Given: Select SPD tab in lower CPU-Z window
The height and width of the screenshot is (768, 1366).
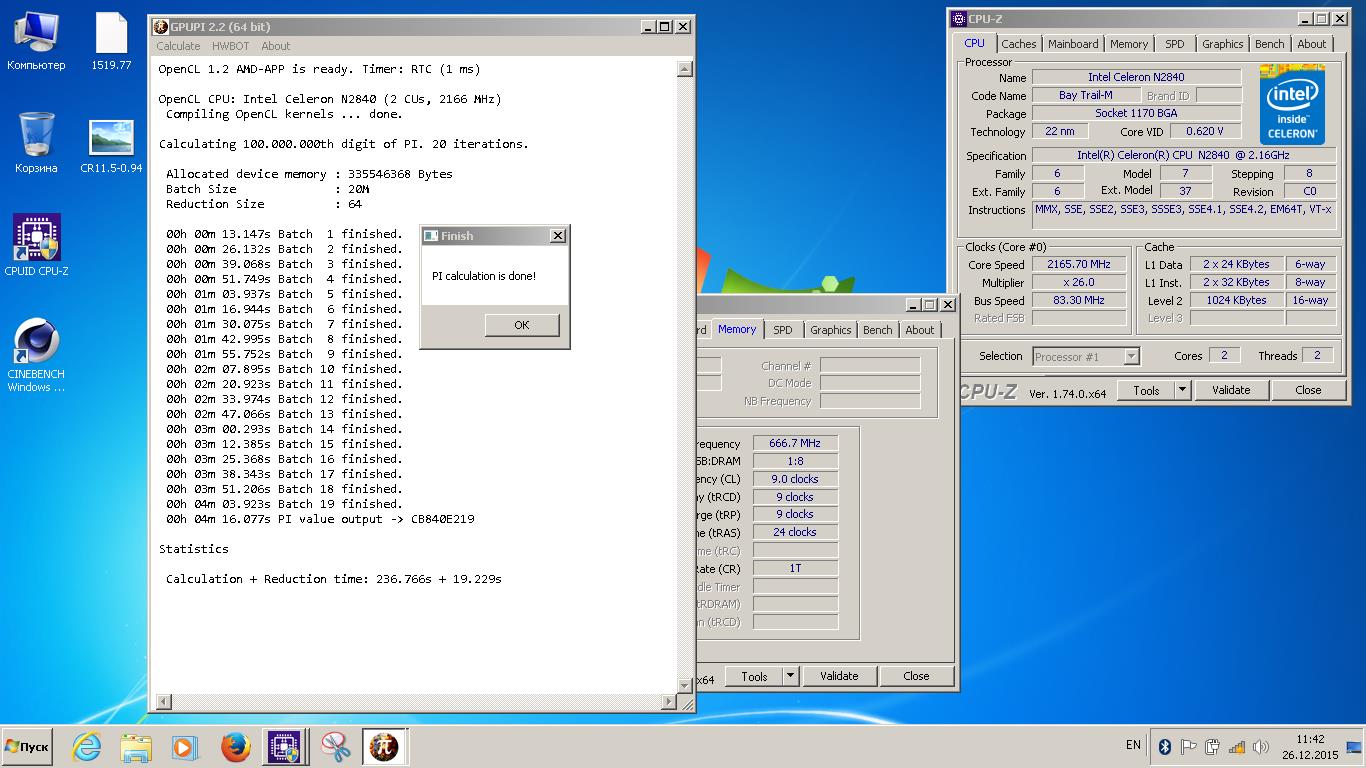Looking at the screenshot, I should (x=783, y=330).
